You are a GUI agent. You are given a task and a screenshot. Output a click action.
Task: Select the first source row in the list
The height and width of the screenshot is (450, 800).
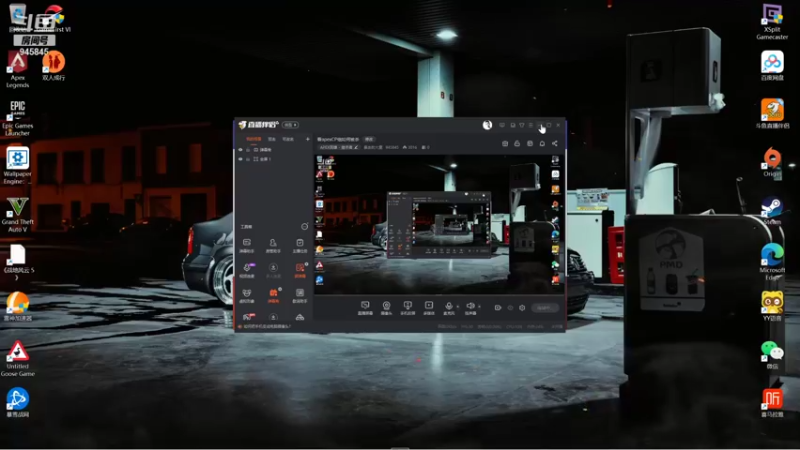pos(273,150)
